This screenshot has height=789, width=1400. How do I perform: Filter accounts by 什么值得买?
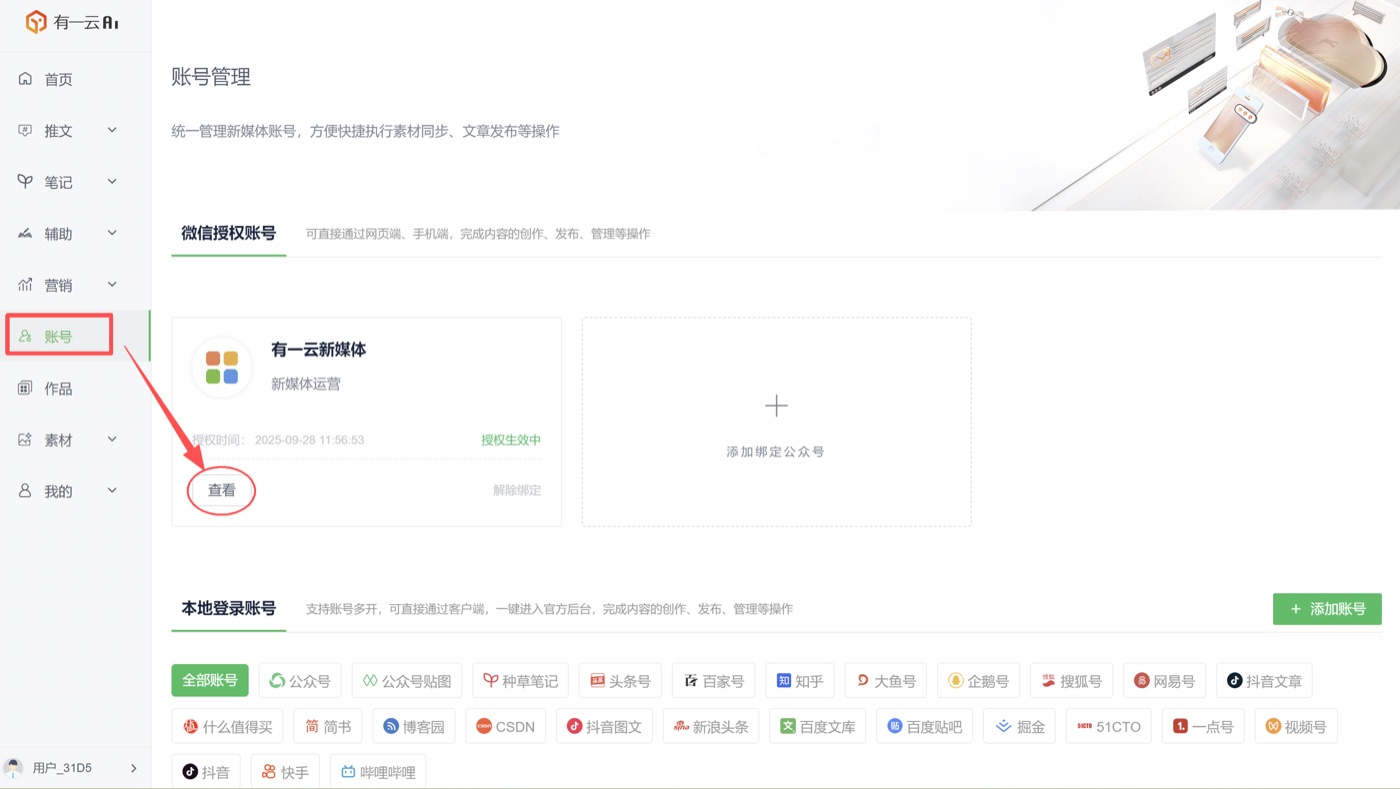228,727
